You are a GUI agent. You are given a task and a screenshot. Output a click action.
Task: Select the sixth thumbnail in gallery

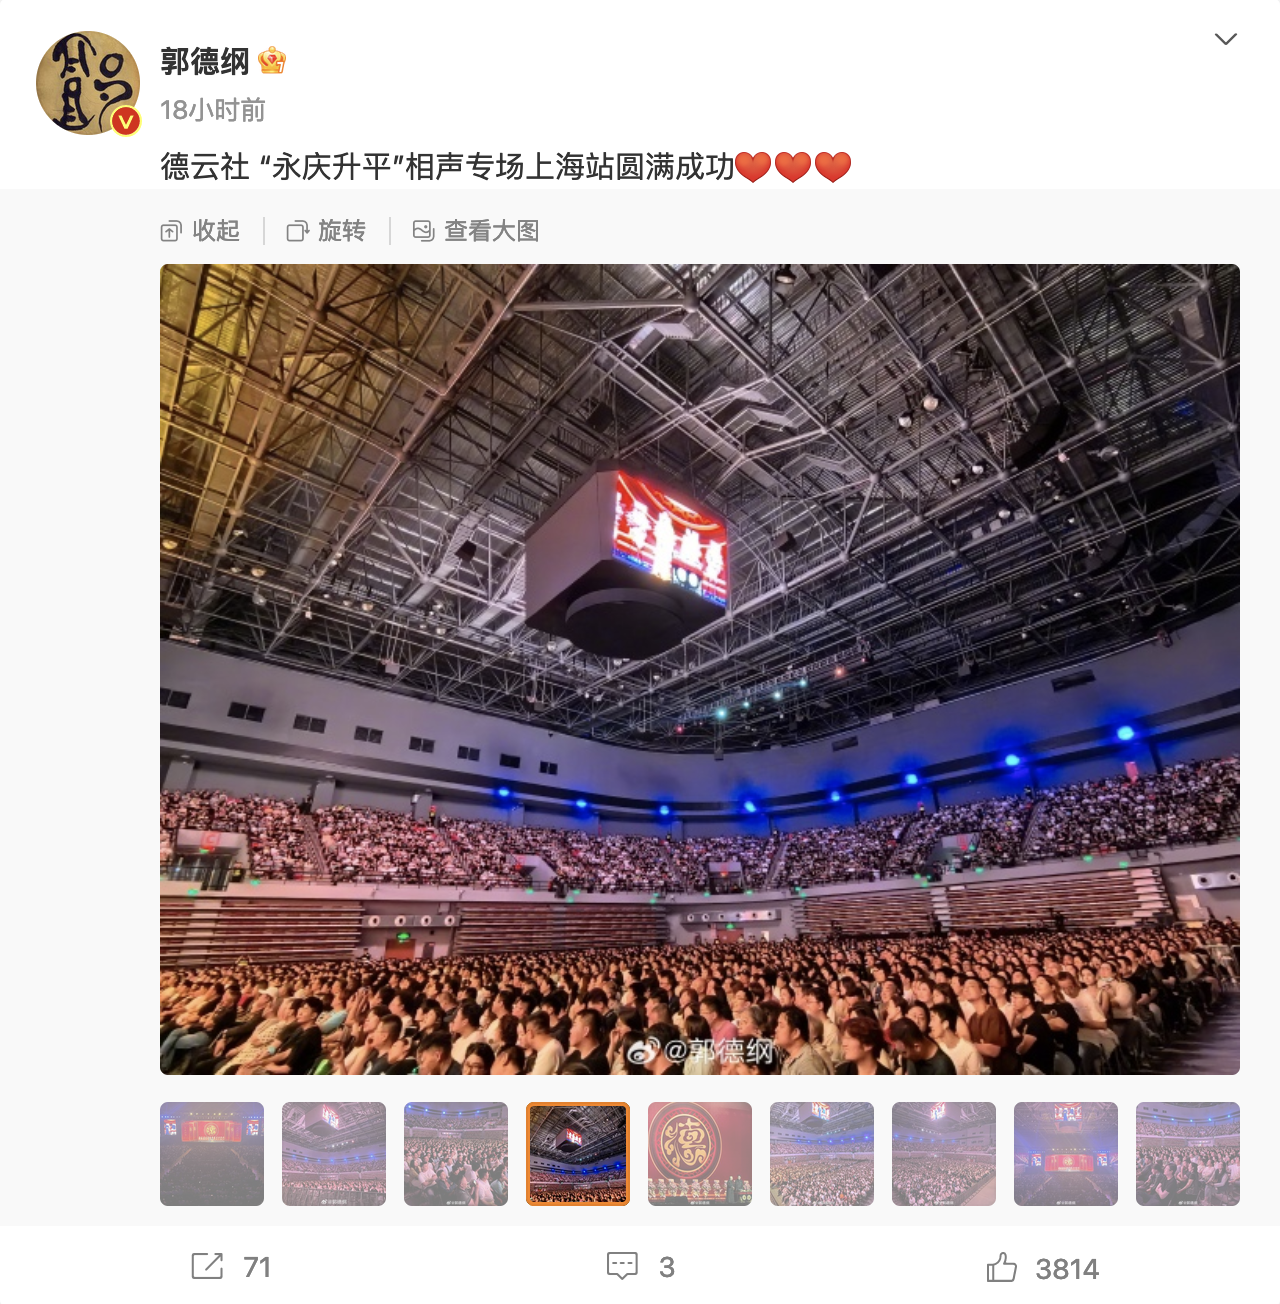click(x=822, y=1154)
